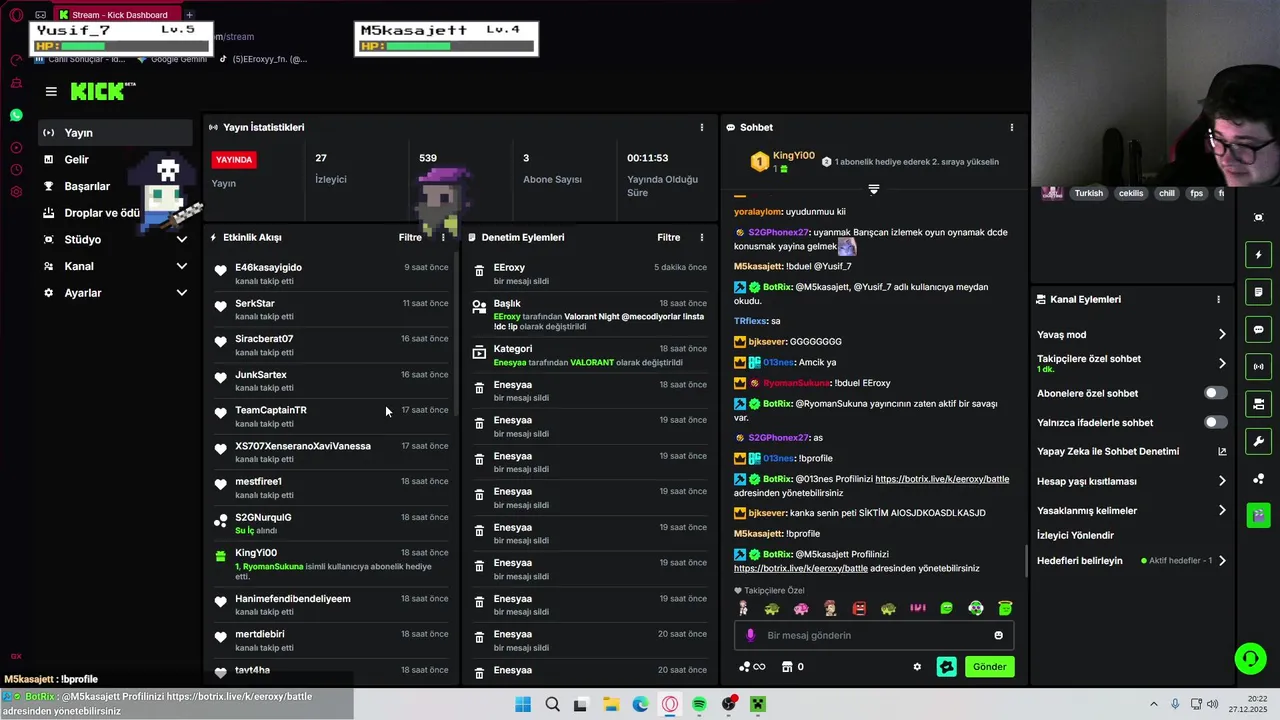Open Kanal Eylemleri three-dot menu

1218,299
